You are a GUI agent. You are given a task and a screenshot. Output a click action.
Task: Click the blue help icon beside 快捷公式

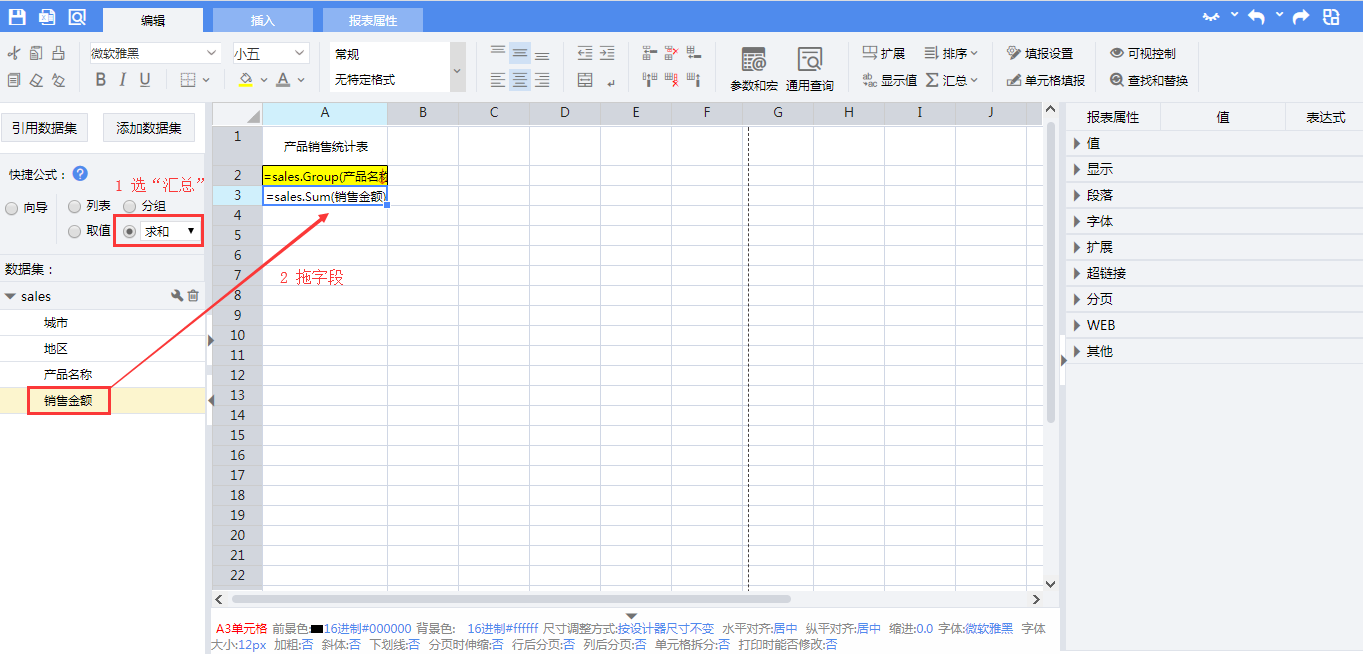(x=80, y=173)
